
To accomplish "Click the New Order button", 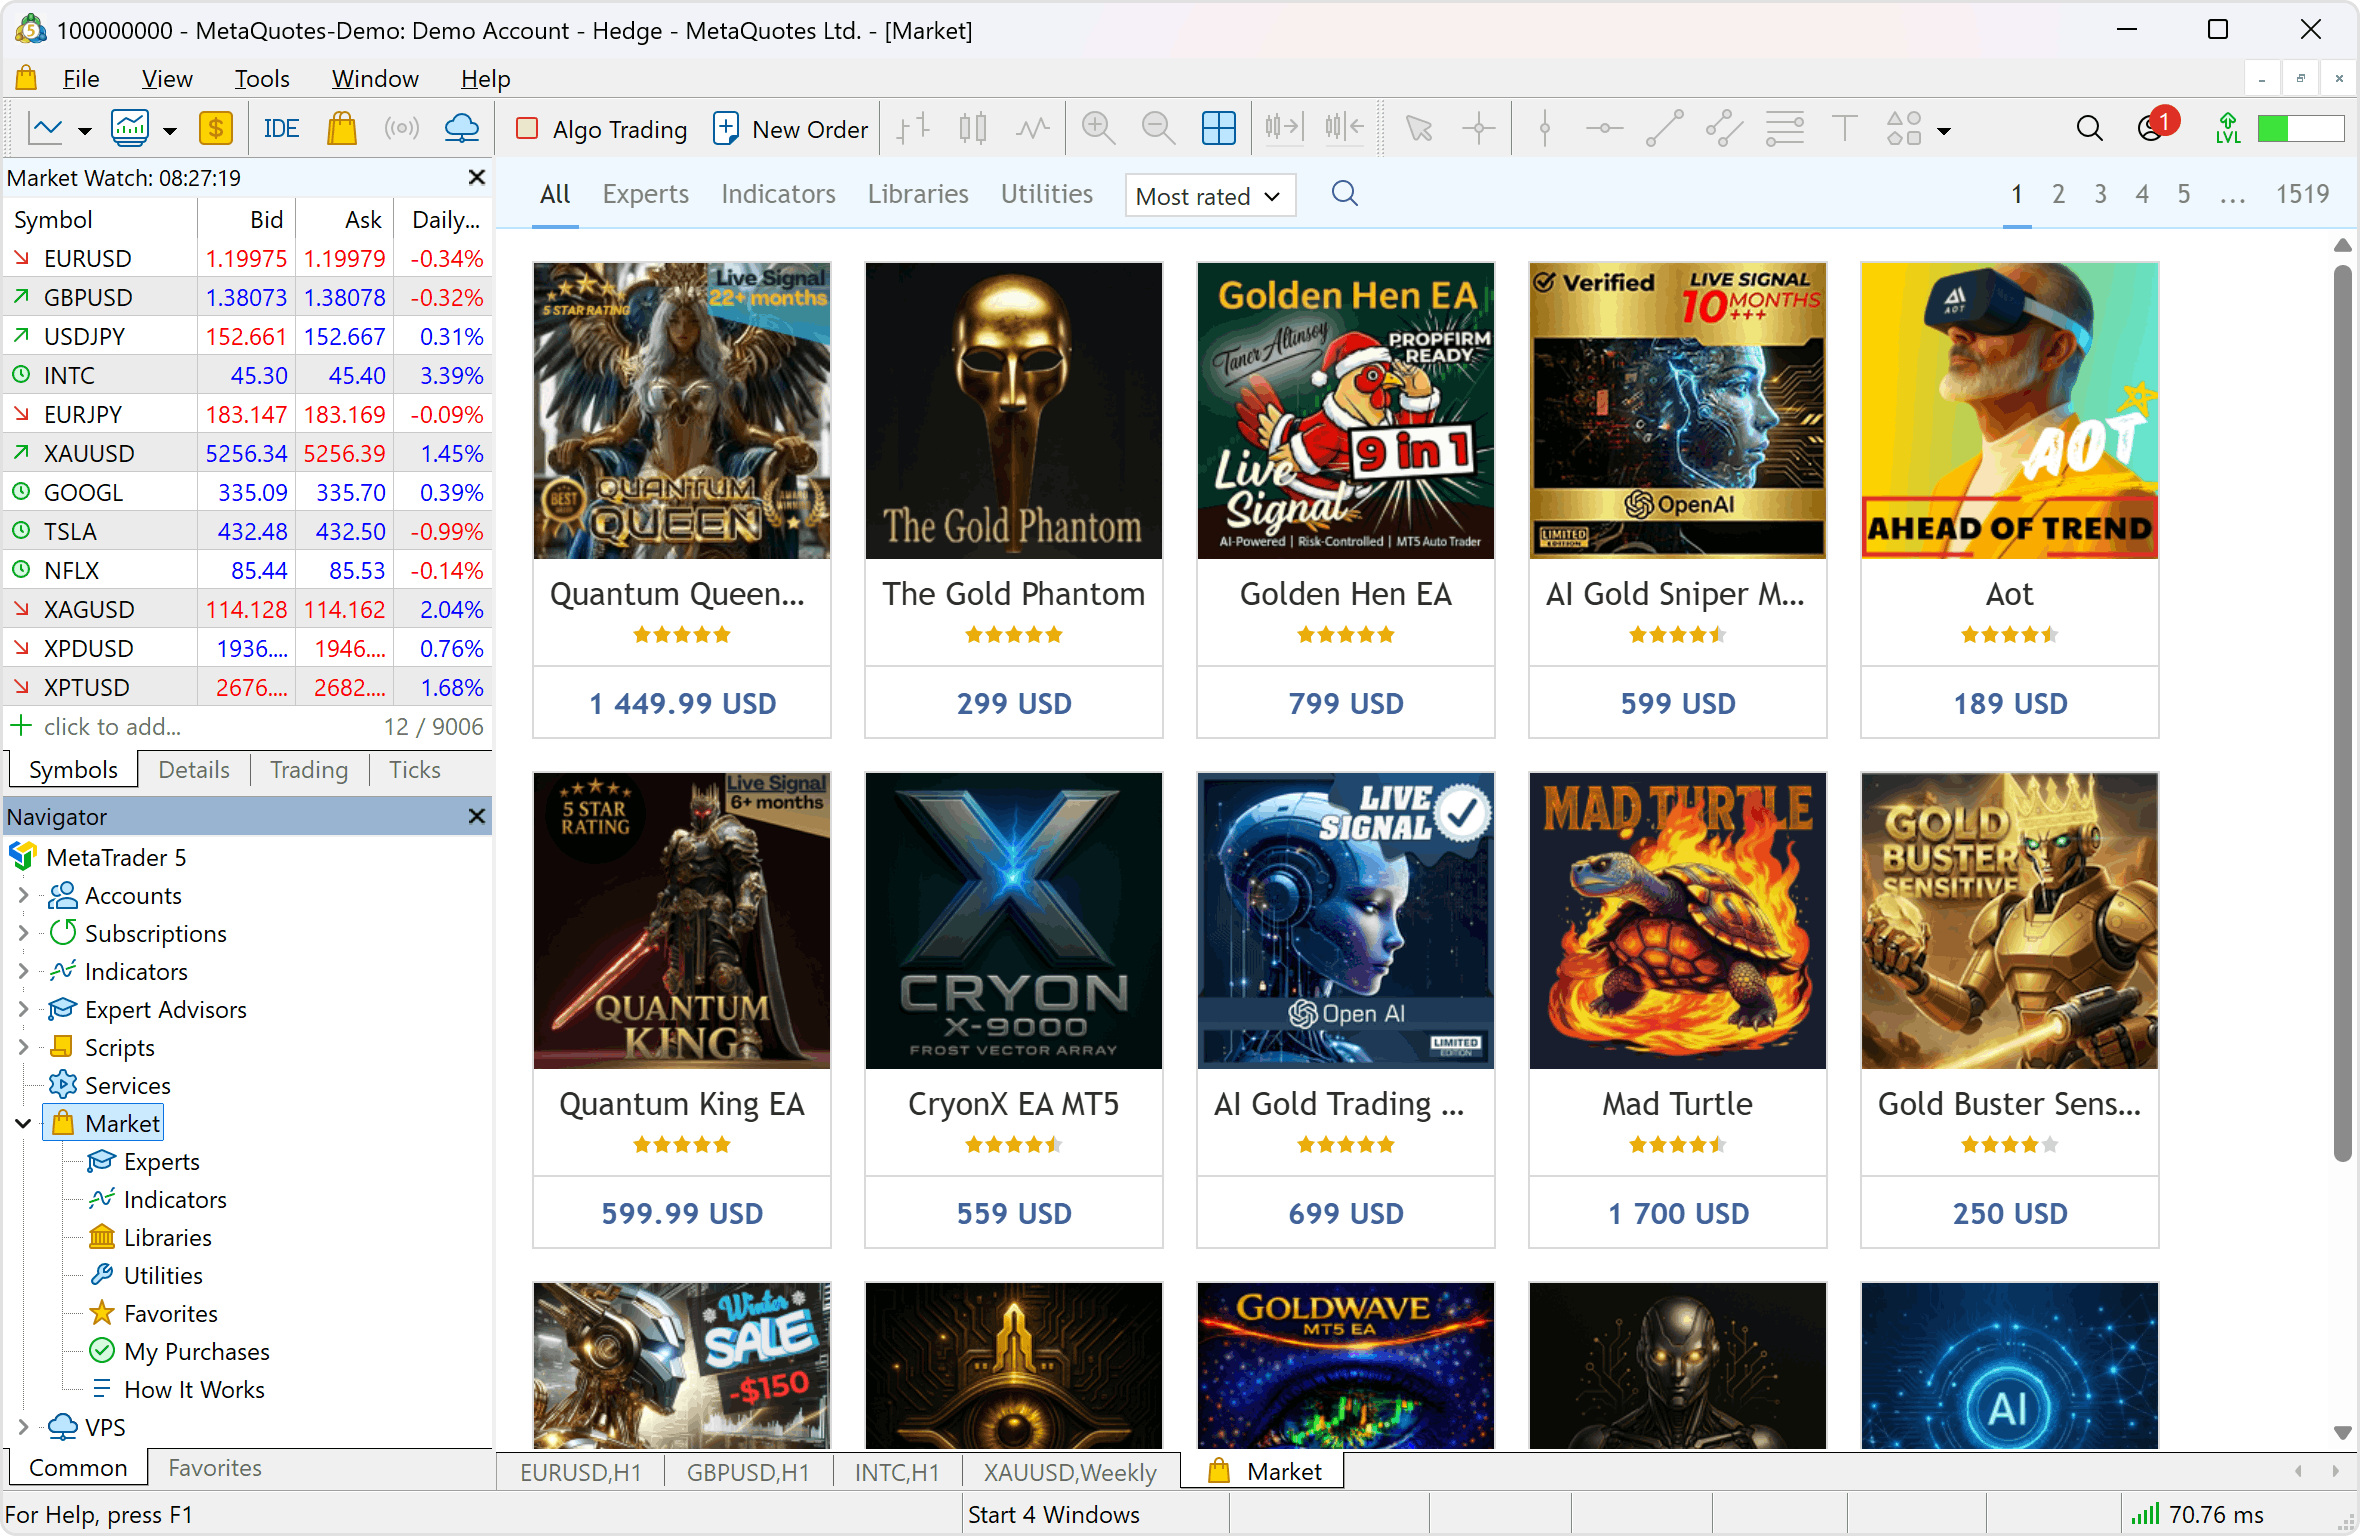I will tap(790, 129).
